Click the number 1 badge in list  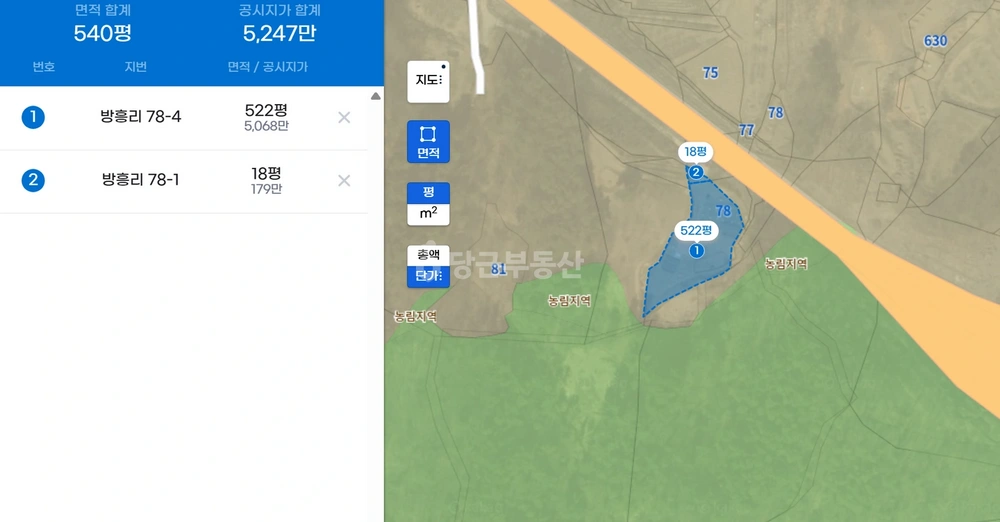point(33,117)
